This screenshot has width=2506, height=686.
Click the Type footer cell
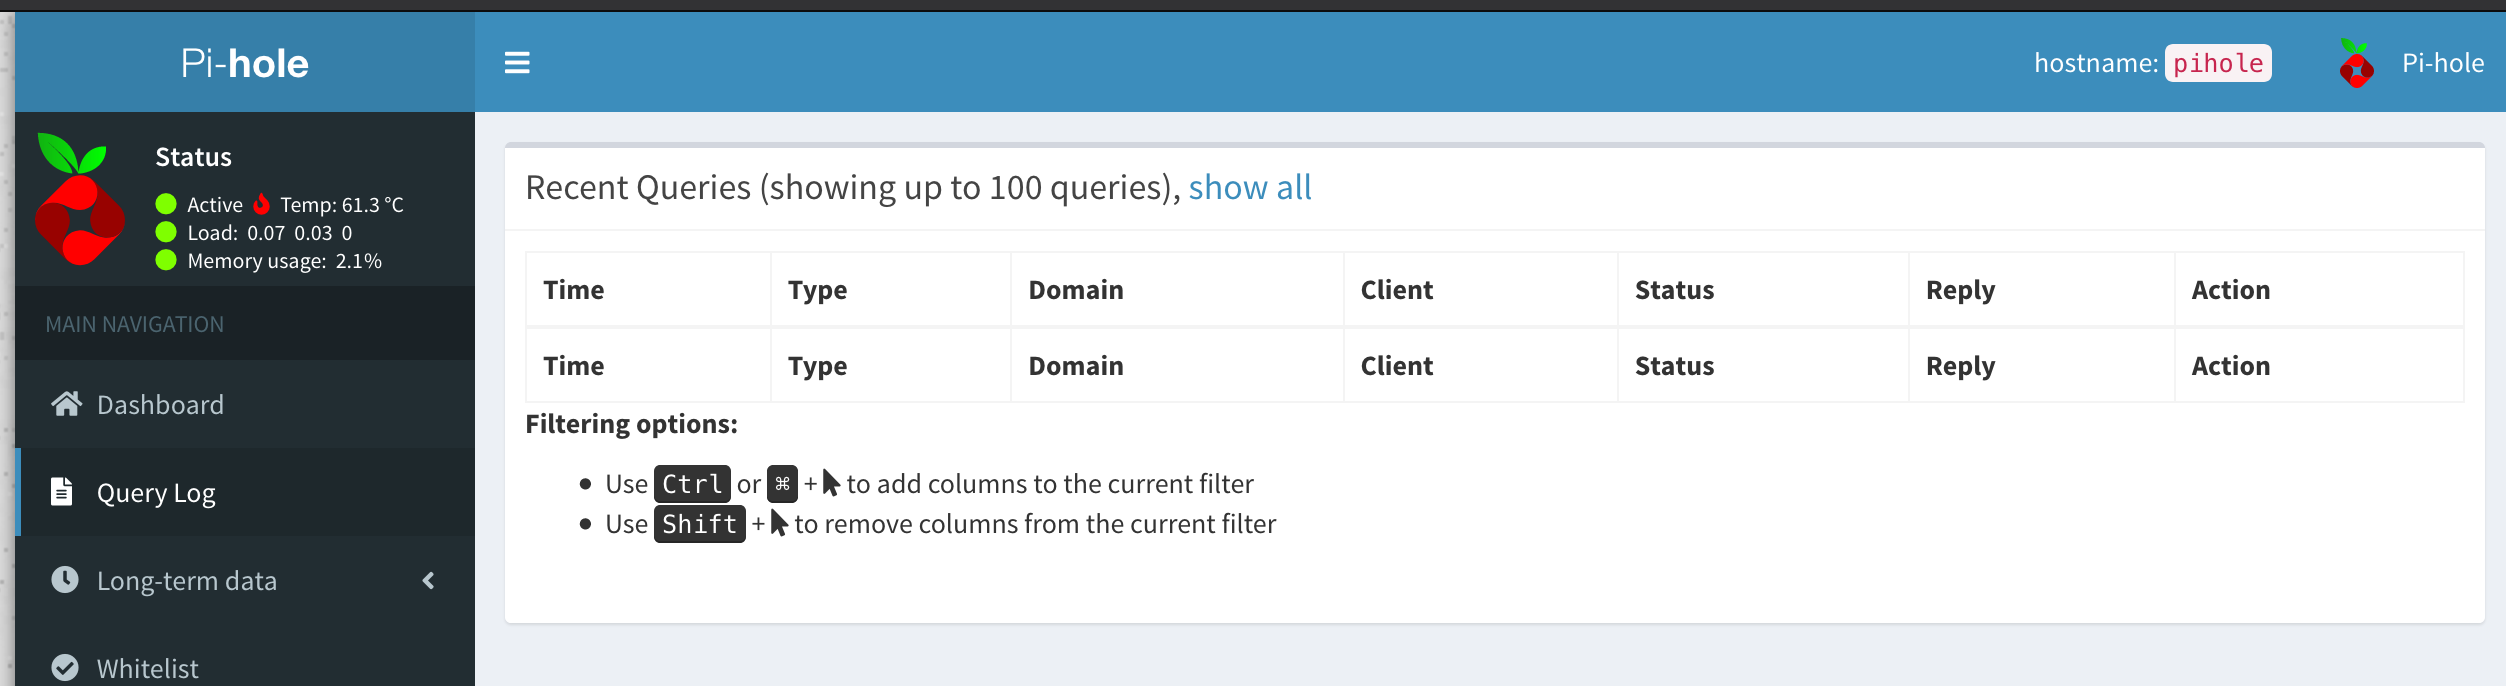891,366
